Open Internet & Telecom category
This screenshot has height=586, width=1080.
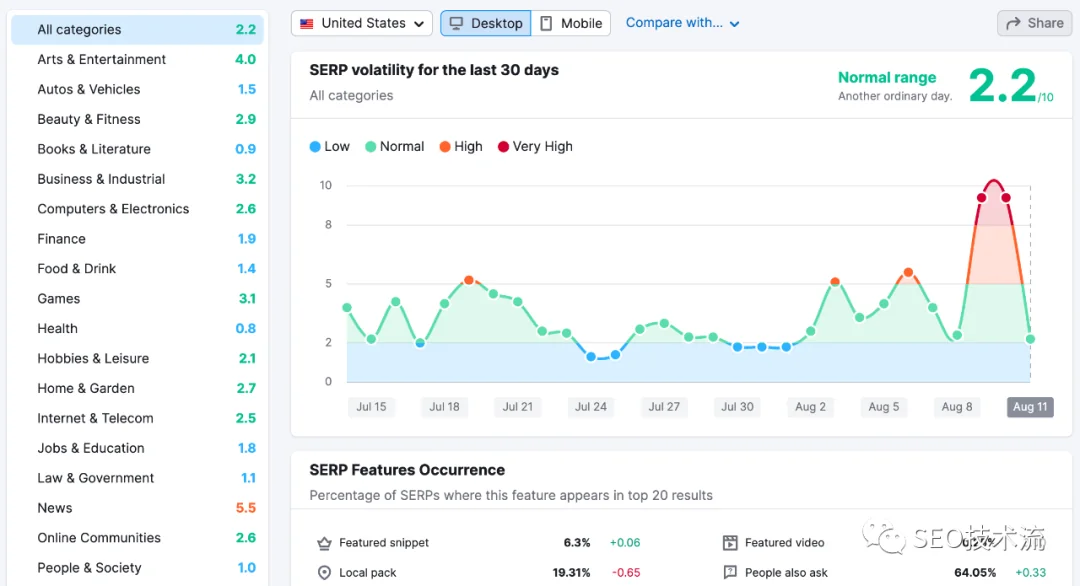(x=137, y=419)
